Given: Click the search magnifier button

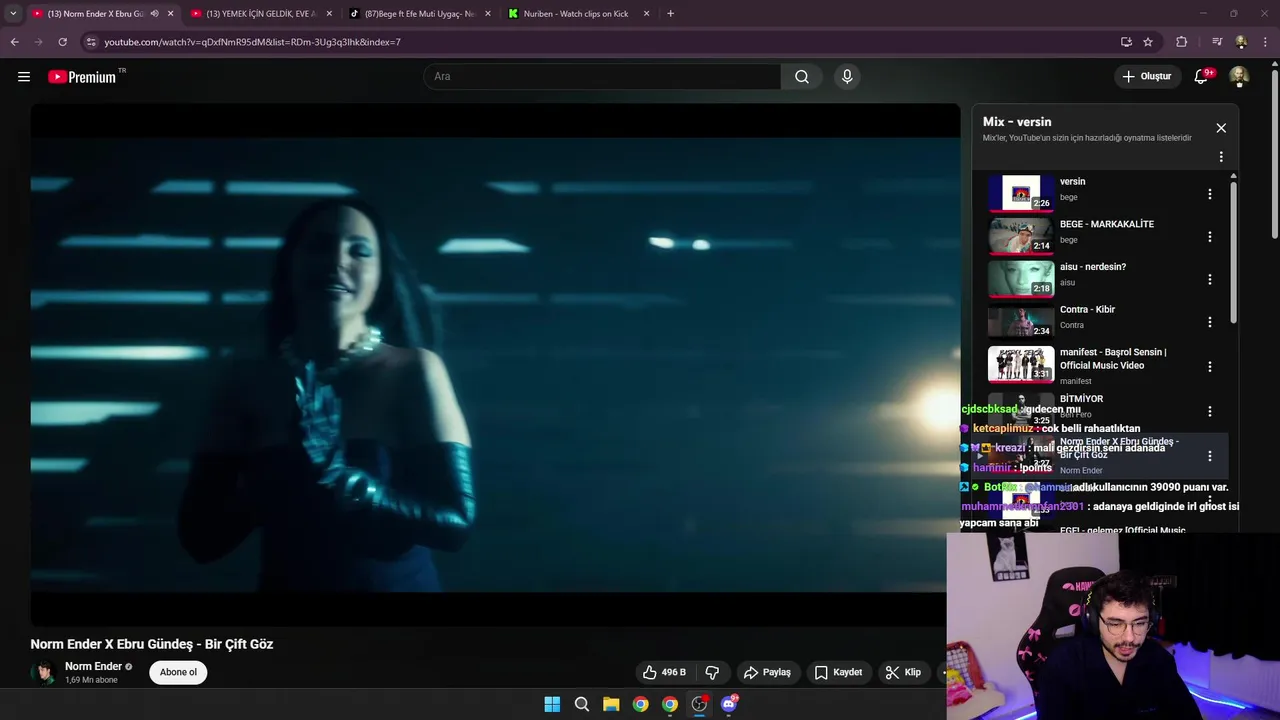Looking at the screenshot, I should coord(802,77).
